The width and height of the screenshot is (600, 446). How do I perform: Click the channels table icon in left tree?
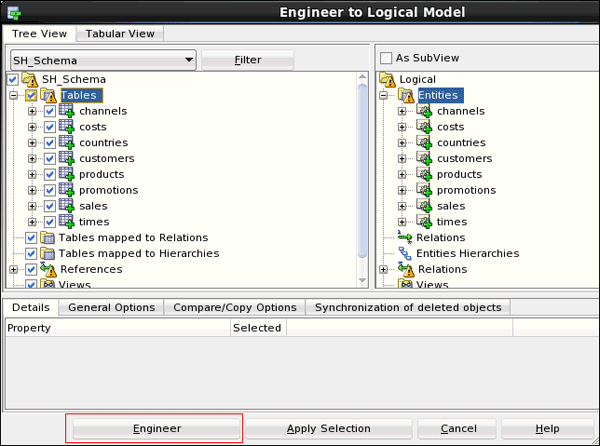pyautogui.click(x=67, y=111)
